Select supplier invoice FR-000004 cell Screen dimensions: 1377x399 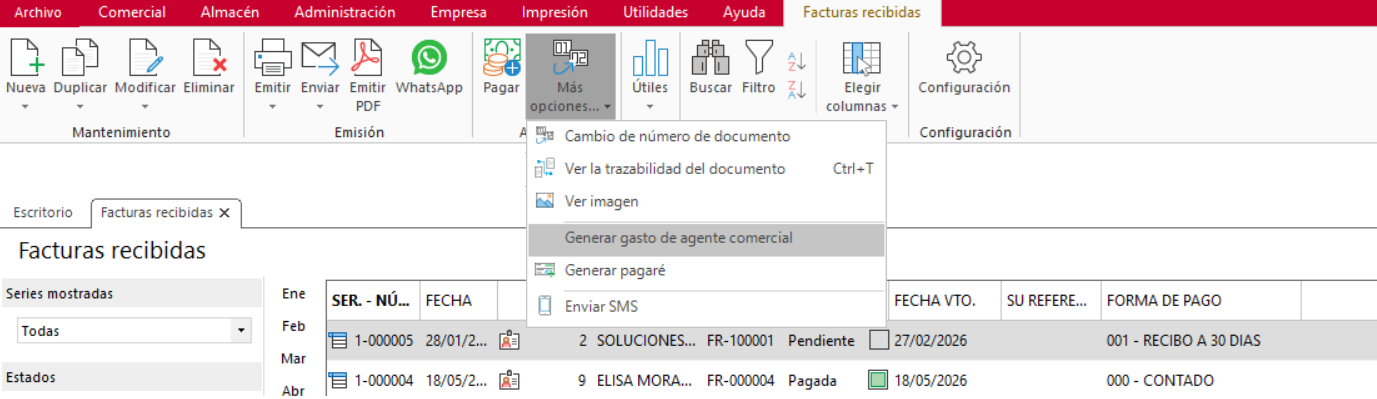[x=740, y=380]
